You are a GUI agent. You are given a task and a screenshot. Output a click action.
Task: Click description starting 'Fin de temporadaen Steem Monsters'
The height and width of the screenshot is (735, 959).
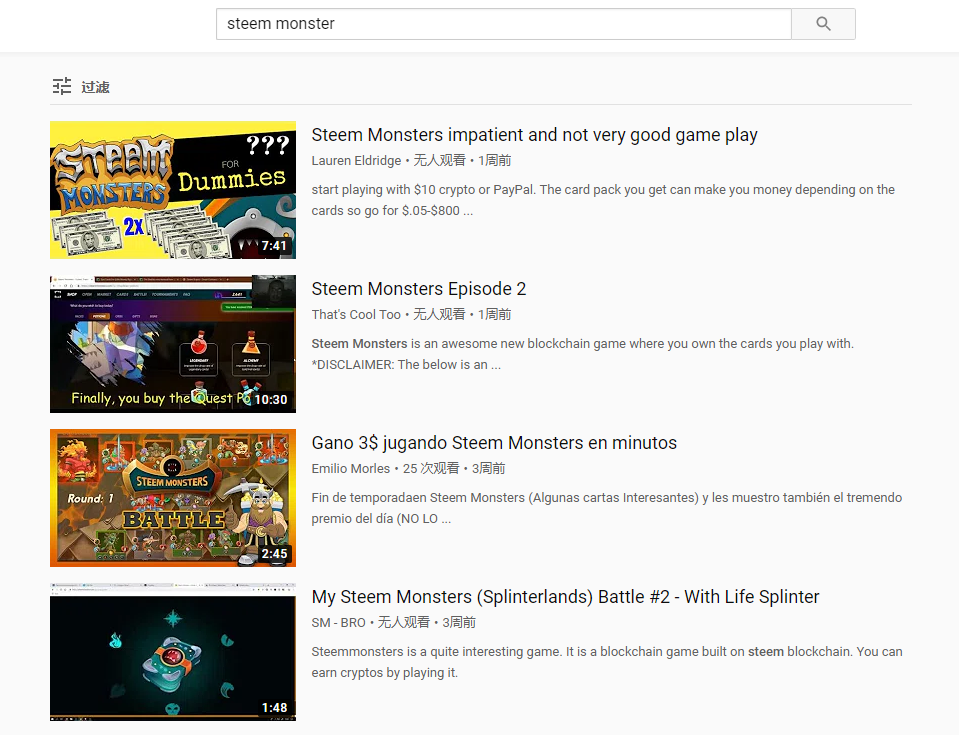(607, 508)
